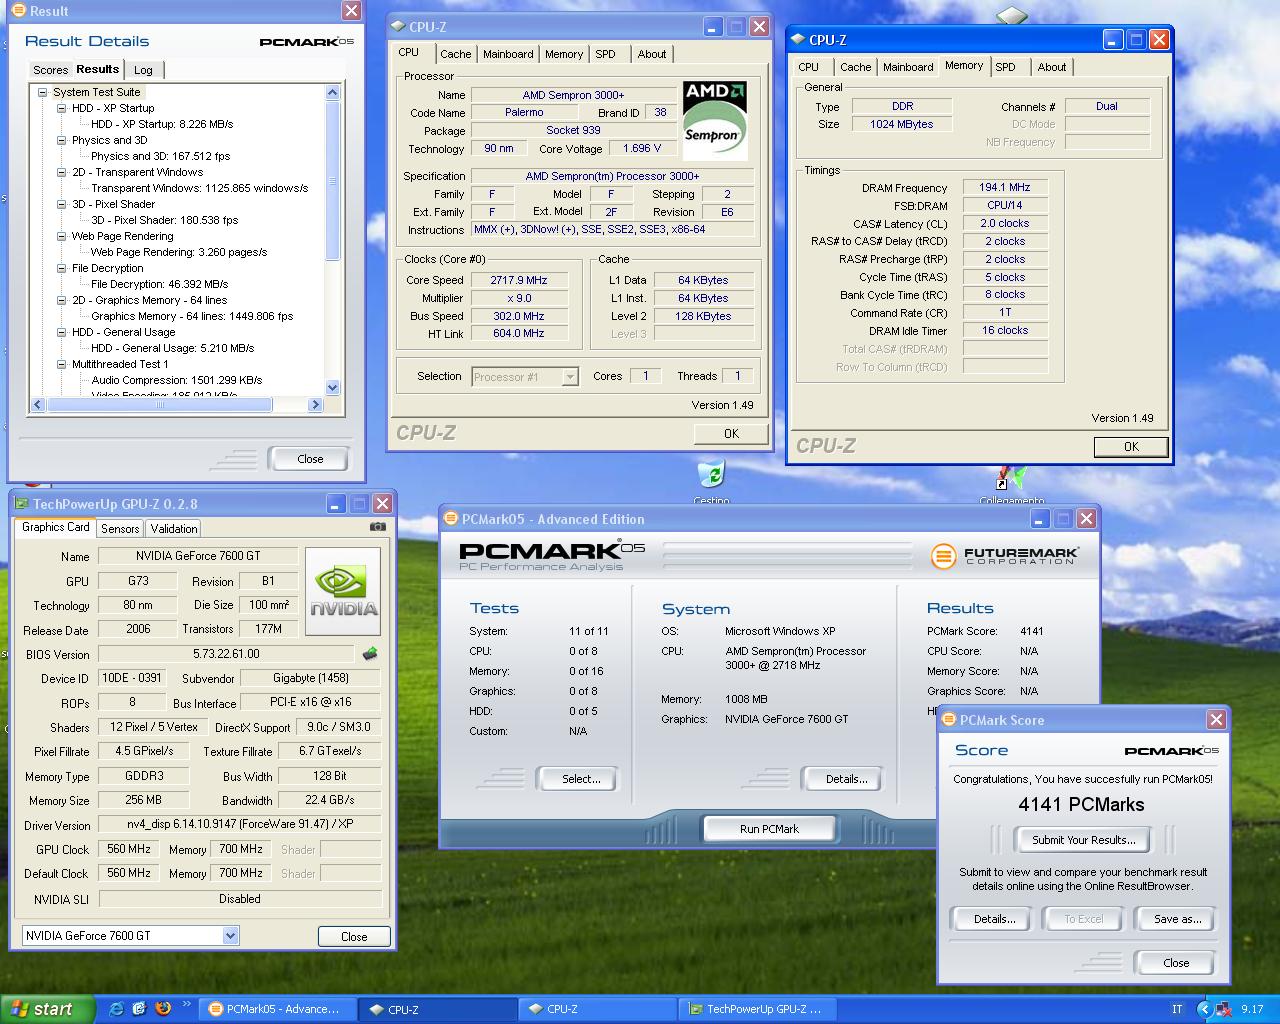This screenshot has width=1280, height=1024.
Task: Collapse the Web Page Rendering node
Action: (x=61, y=236)
